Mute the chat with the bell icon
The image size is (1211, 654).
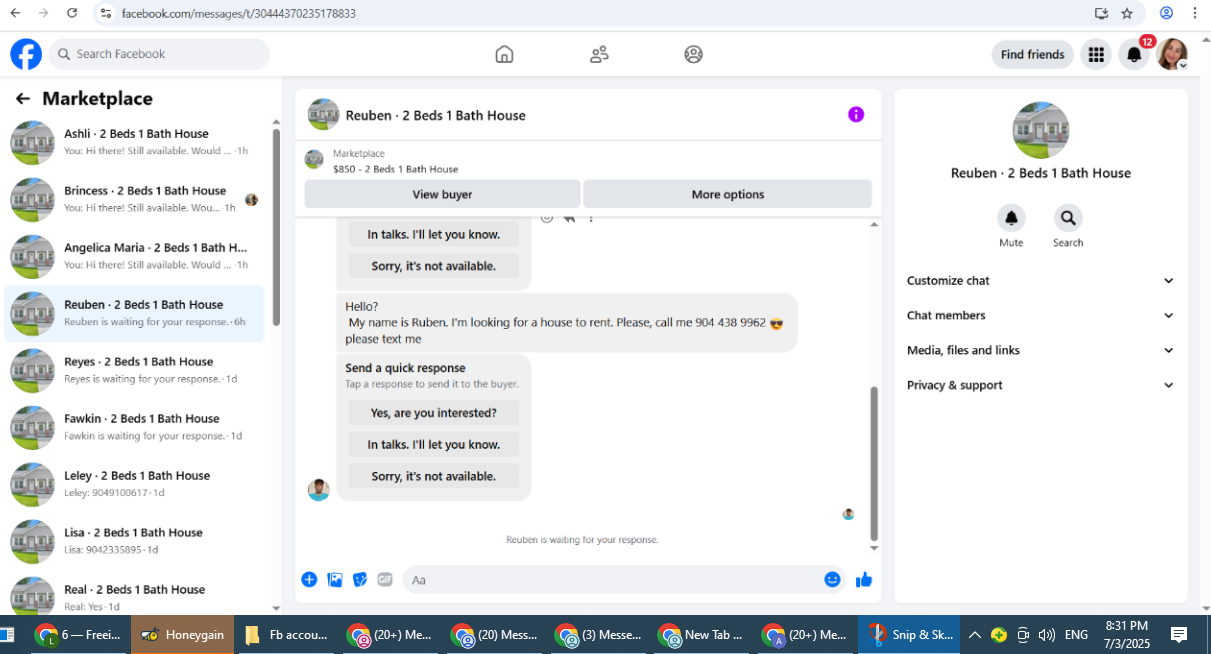[1011, 218]
